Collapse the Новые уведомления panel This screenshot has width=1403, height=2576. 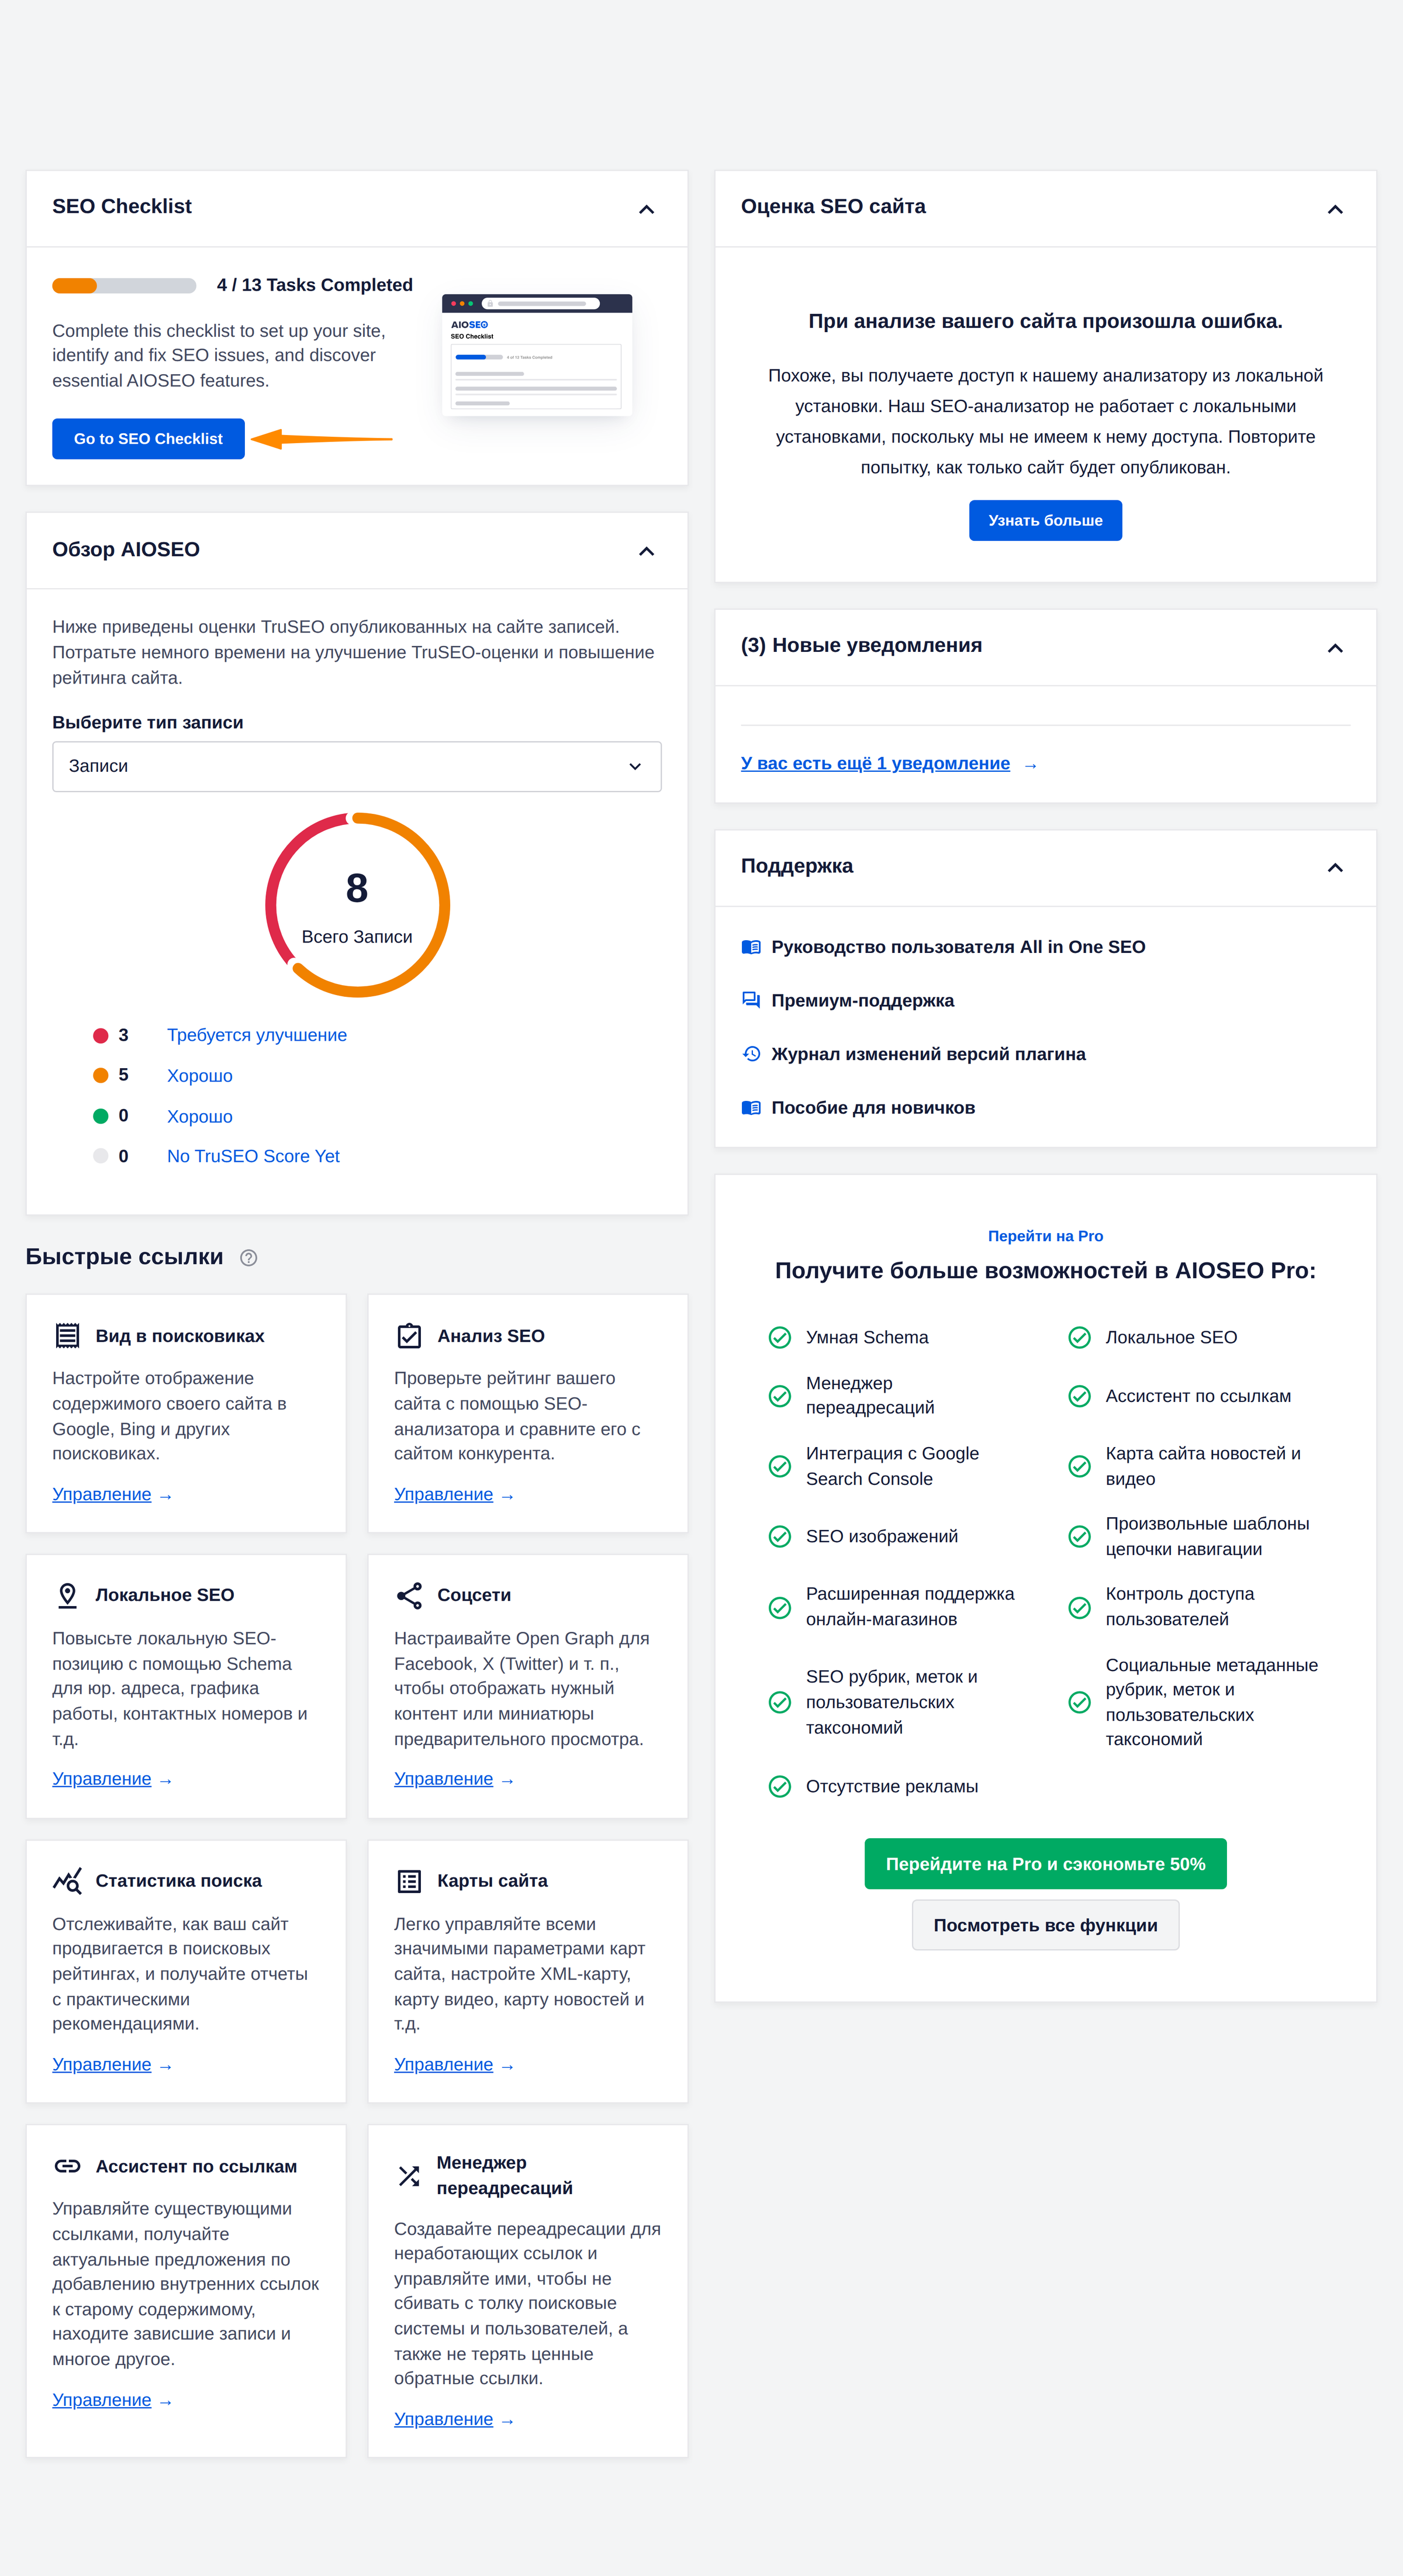click(x=1335, y=648)
